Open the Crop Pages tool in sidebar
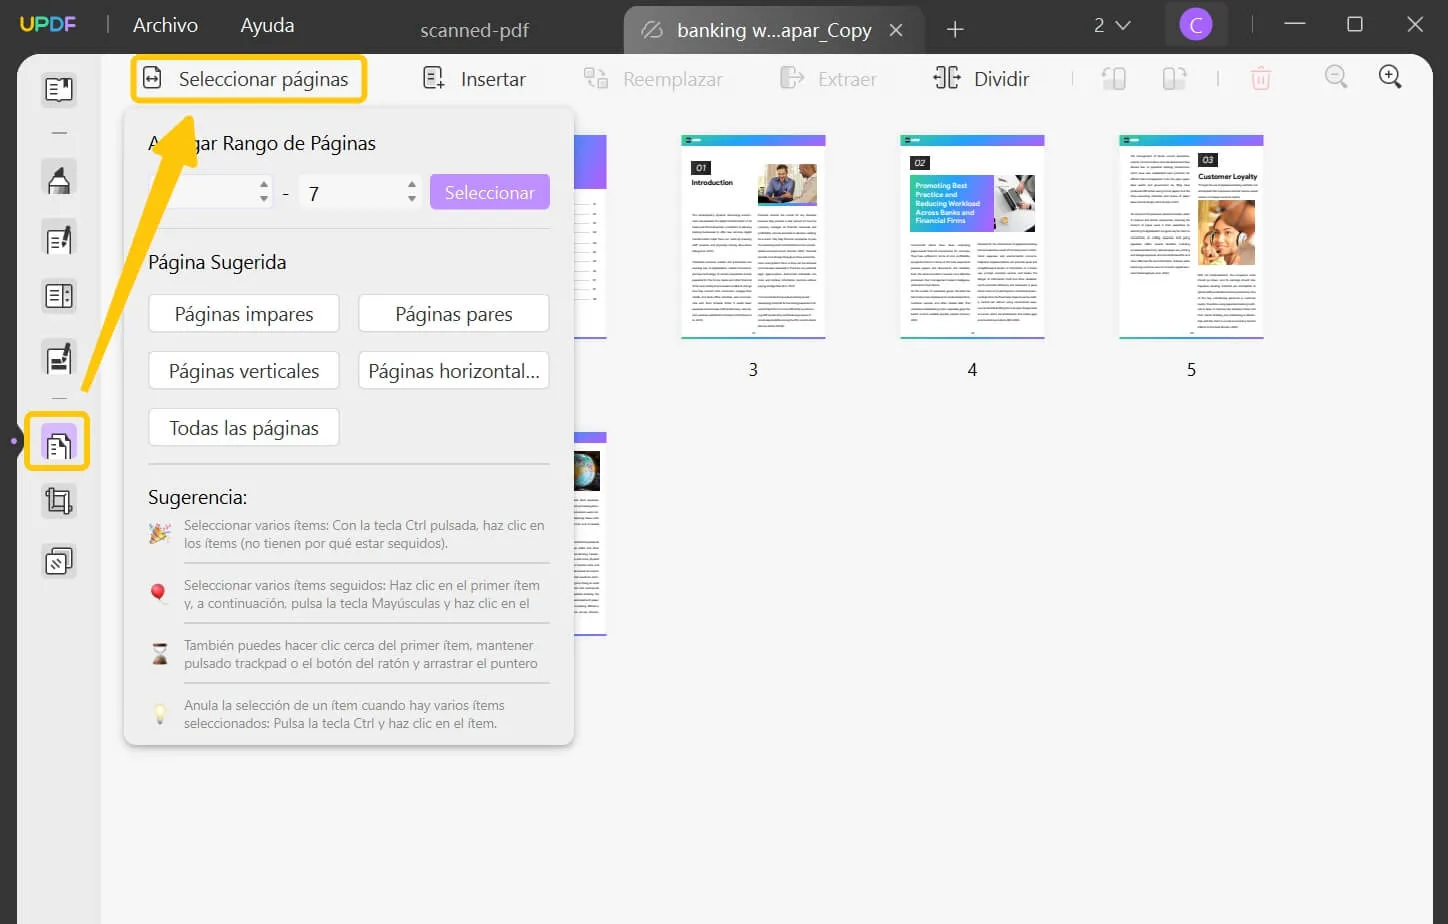Screen dimensions: 1448x924 point(59,501)
